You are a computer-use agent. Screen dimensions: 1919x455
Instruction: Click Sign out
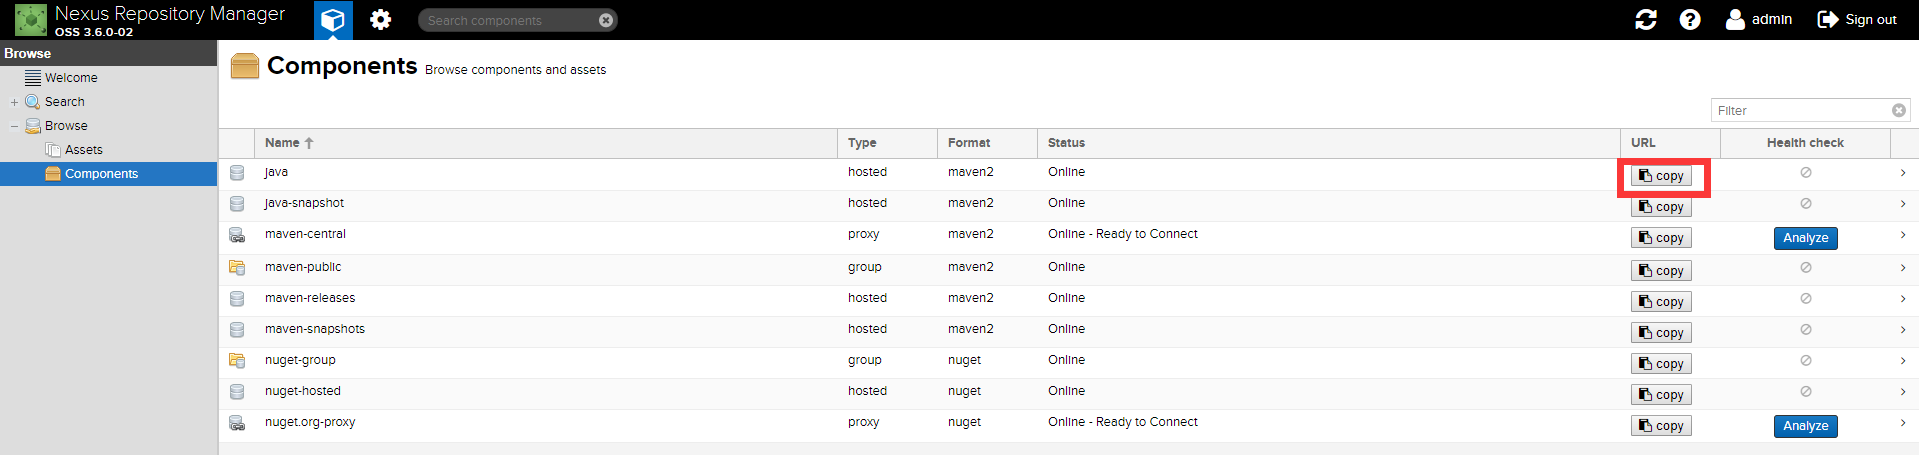[x=1857, y=19]
